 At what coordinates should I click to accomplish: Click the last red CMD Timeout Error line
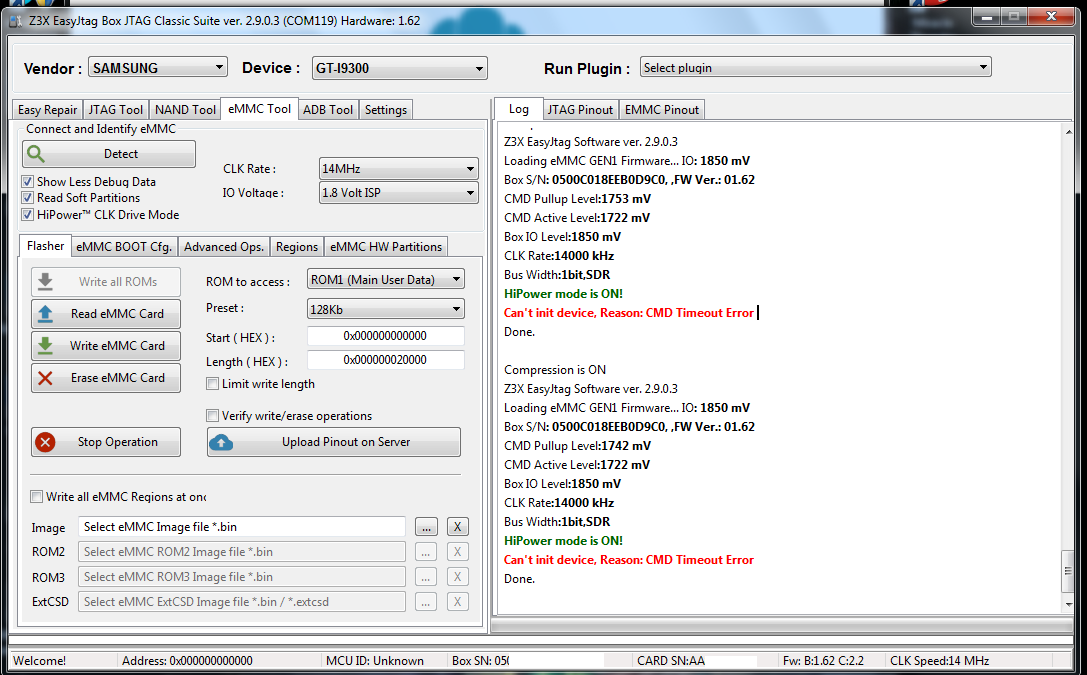pyautogui.click(x=629, y=560)
